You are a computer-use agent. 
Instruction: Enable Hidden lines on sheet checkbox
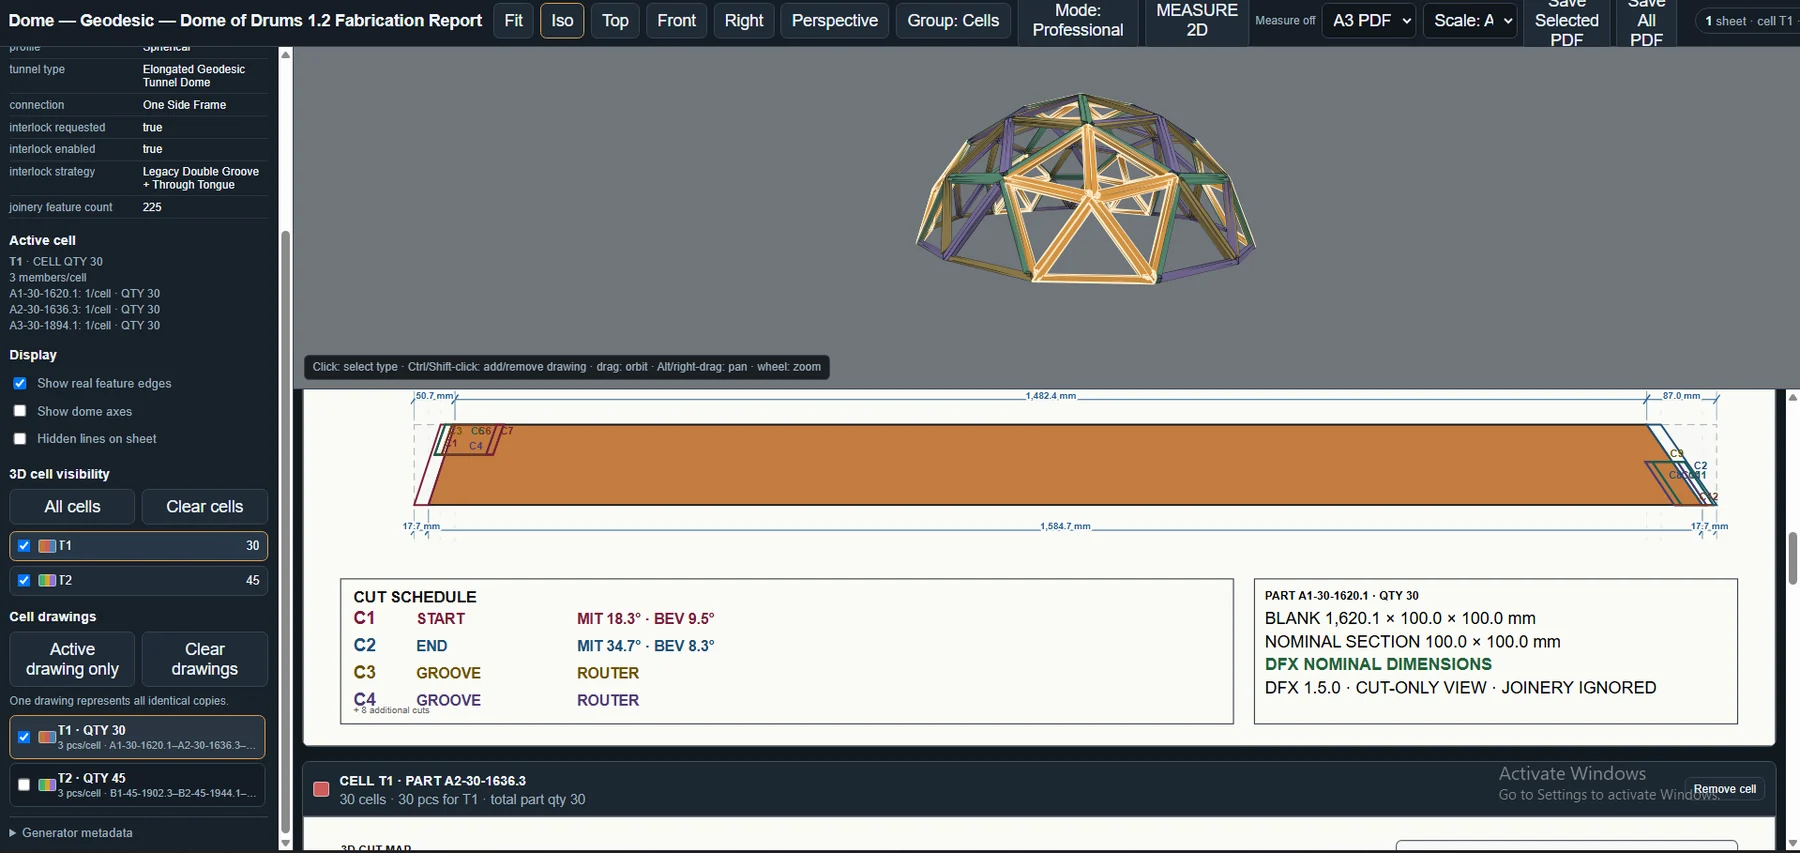click(x=20, y=438)
